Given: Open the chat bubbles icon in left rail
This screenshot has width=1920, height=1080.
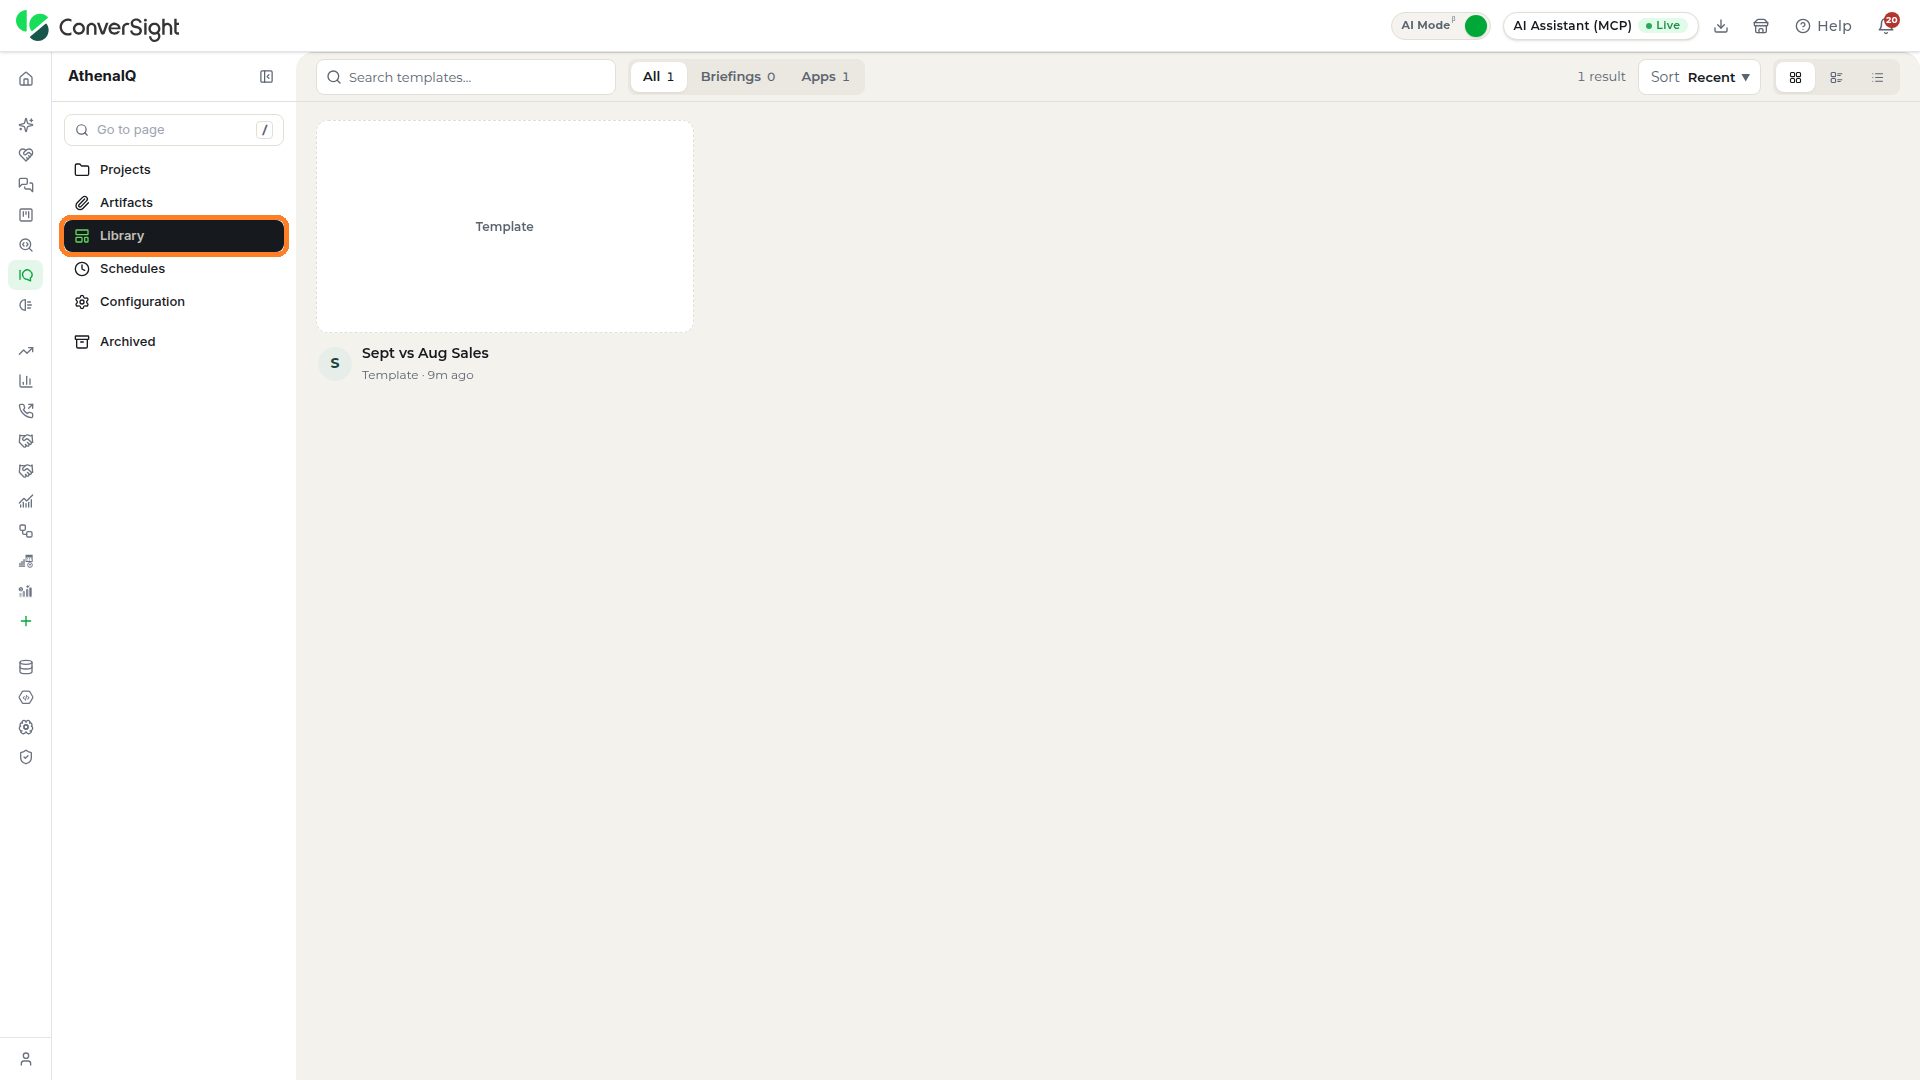Looking at the screenshot, I should [26, 185].
